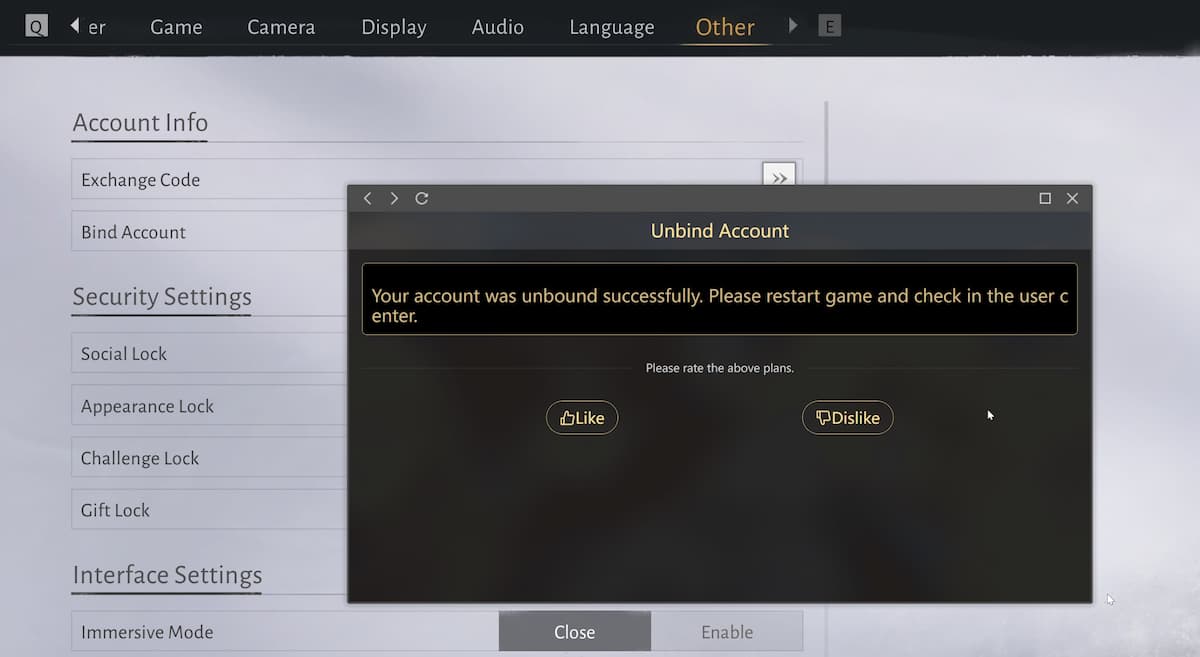Click the forward arrow in the popup browser

pos(394,198)
